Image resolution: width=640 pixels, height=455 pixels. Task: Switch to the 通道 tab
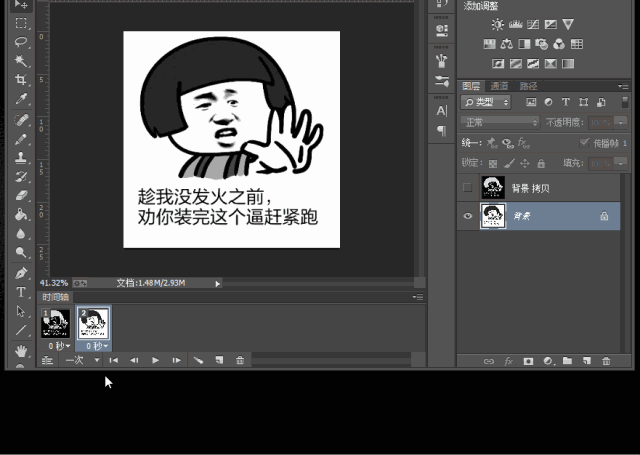click(499, 86)
